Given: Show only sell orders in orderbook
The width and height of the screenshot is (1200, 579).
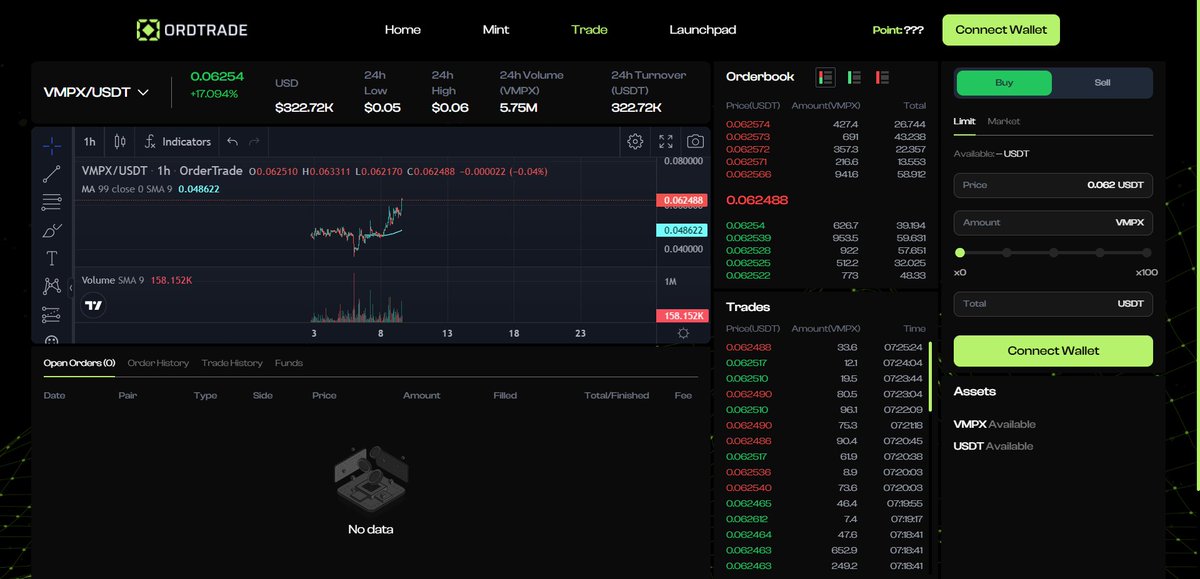Looking at the screenshot, I should point(883,77).
